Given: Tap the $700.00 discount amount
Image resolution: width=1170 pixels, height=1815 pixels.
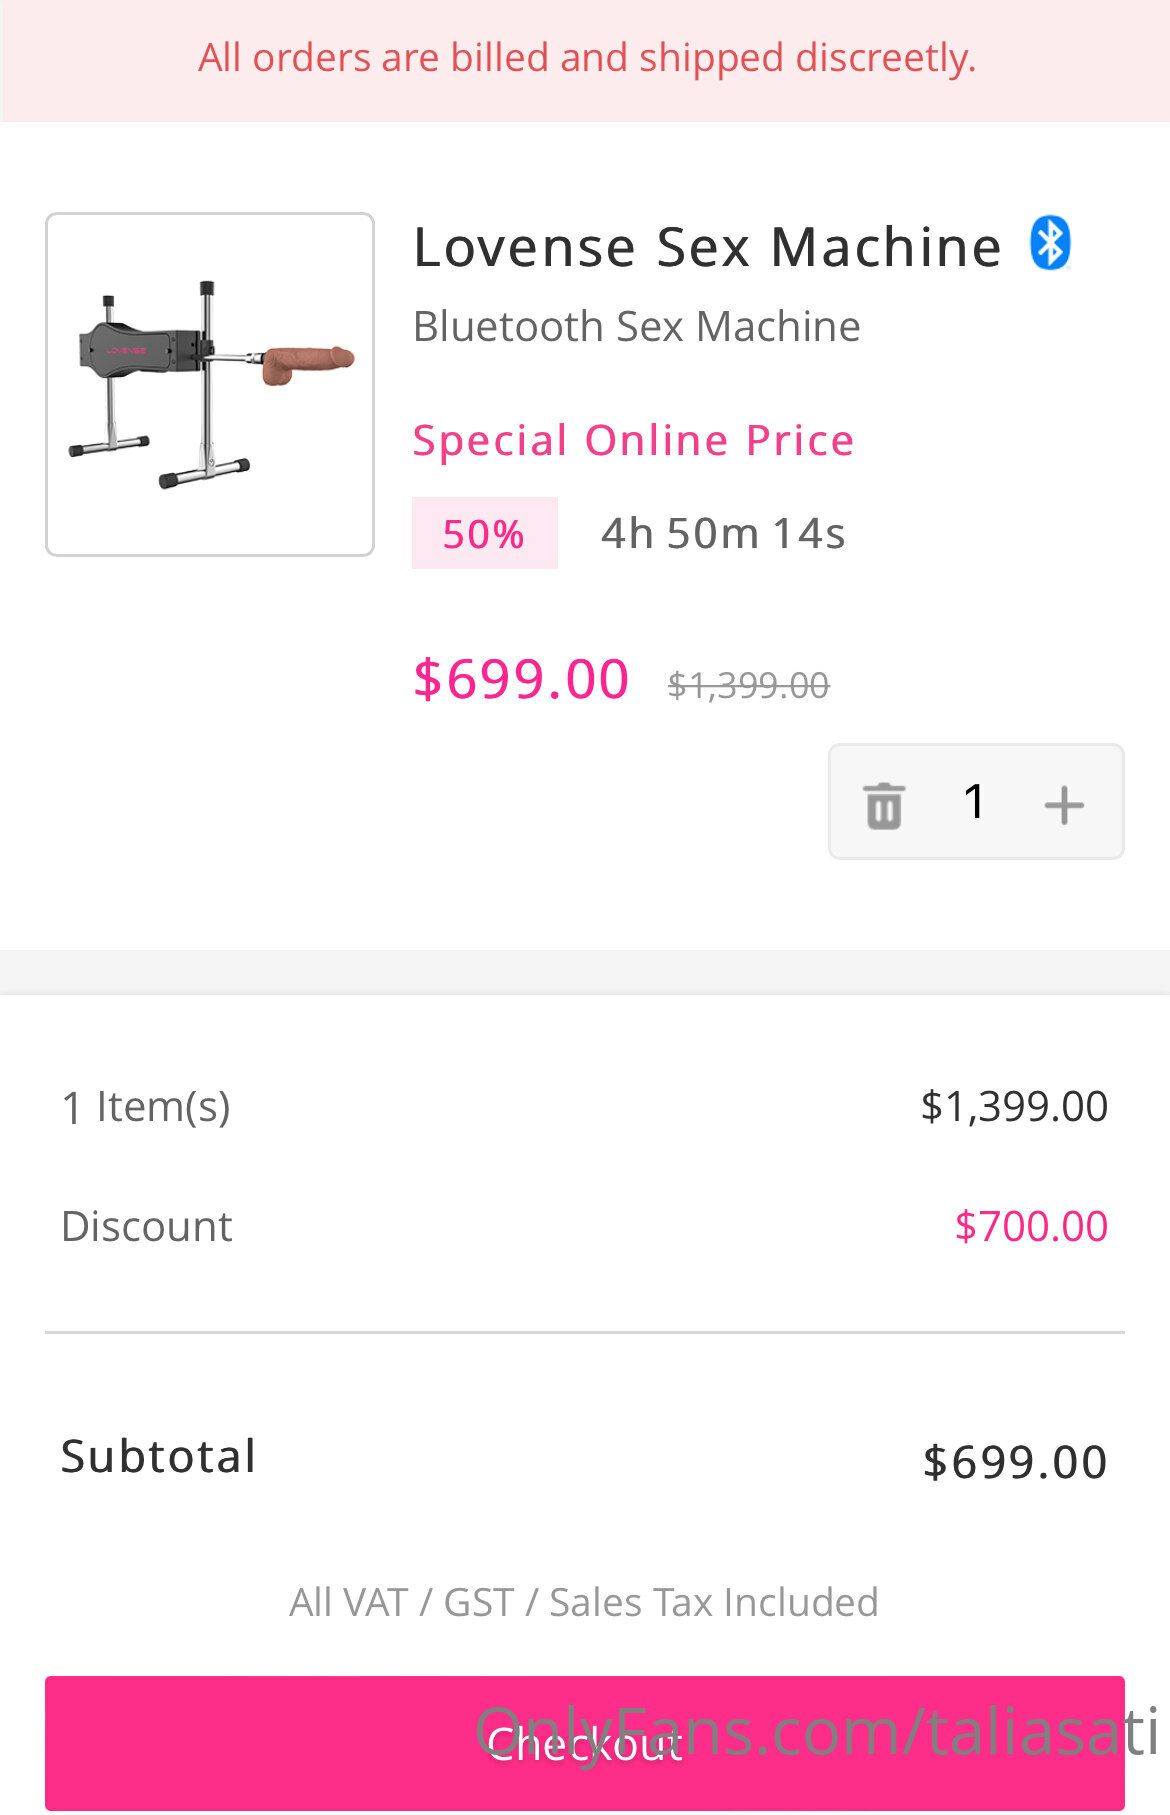Looking at the screenshot, I should (1031, 1226).
